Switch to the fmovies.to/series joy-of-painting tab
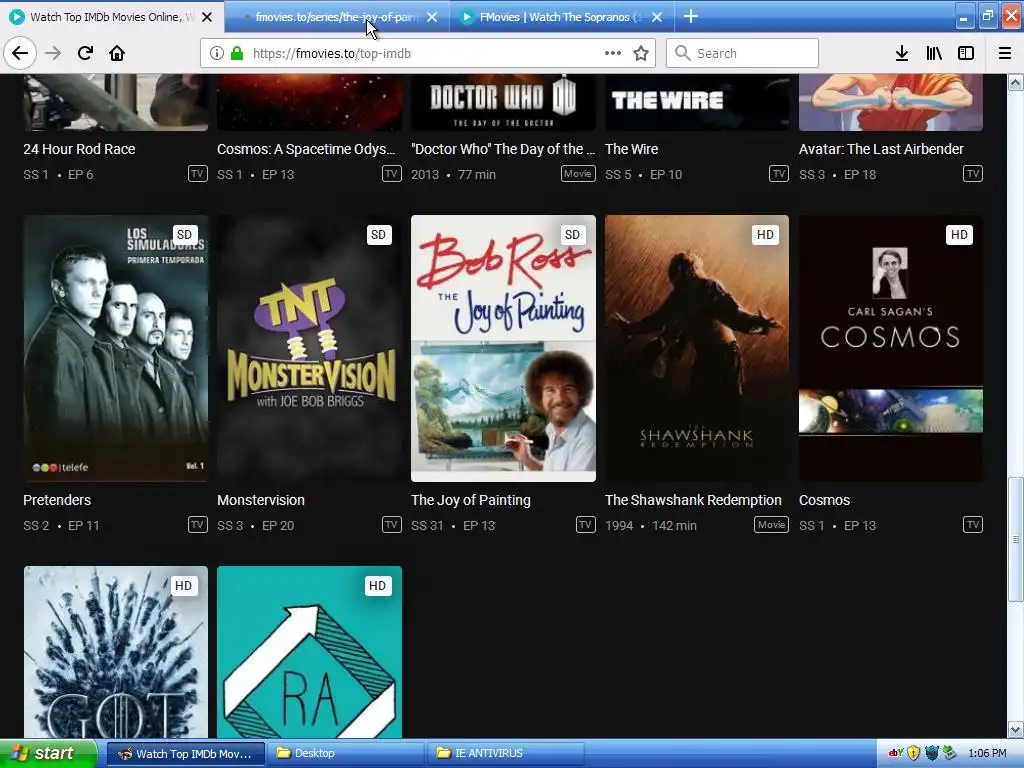 (336, 17)
